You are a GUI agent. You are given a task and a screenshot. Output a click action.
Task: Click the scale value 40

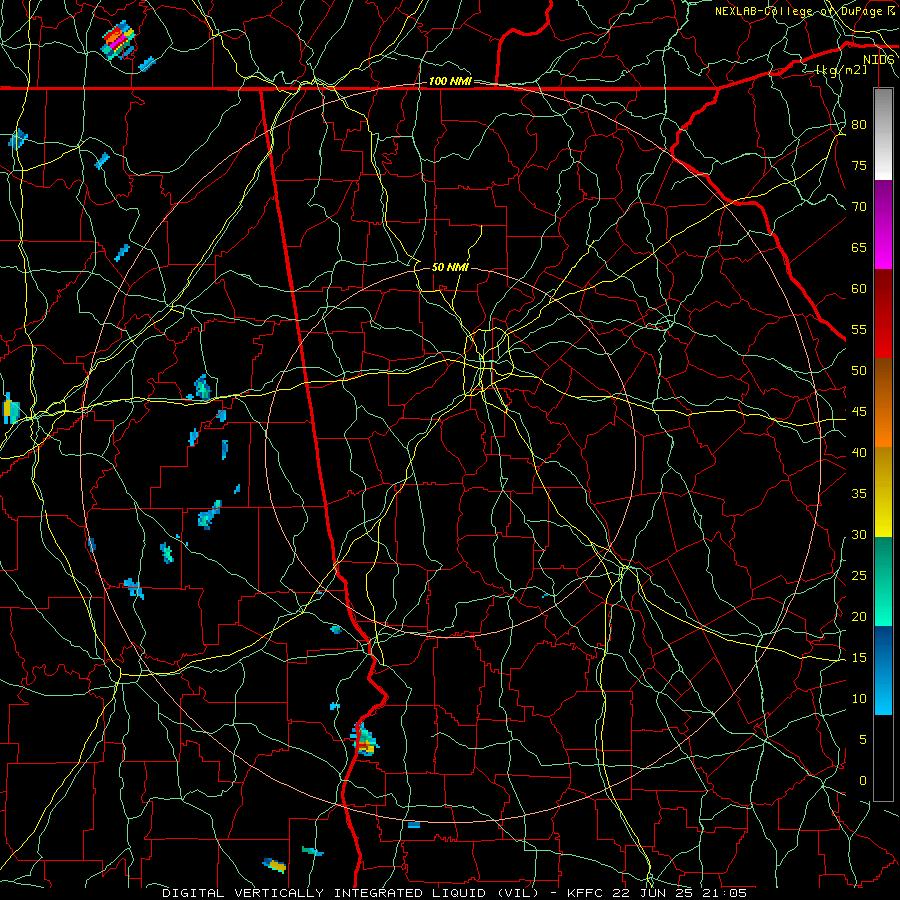coord(859,452)
